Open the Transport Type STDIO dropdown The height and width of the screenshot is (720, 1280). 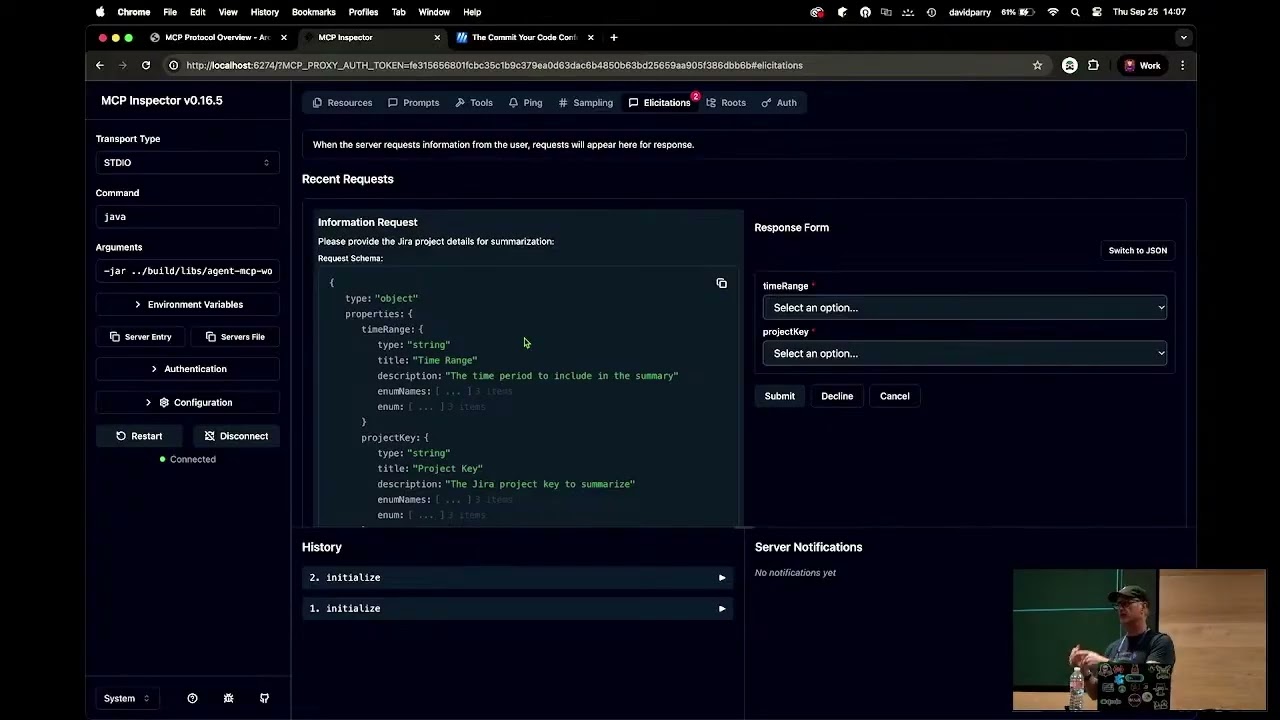[187, 162]
